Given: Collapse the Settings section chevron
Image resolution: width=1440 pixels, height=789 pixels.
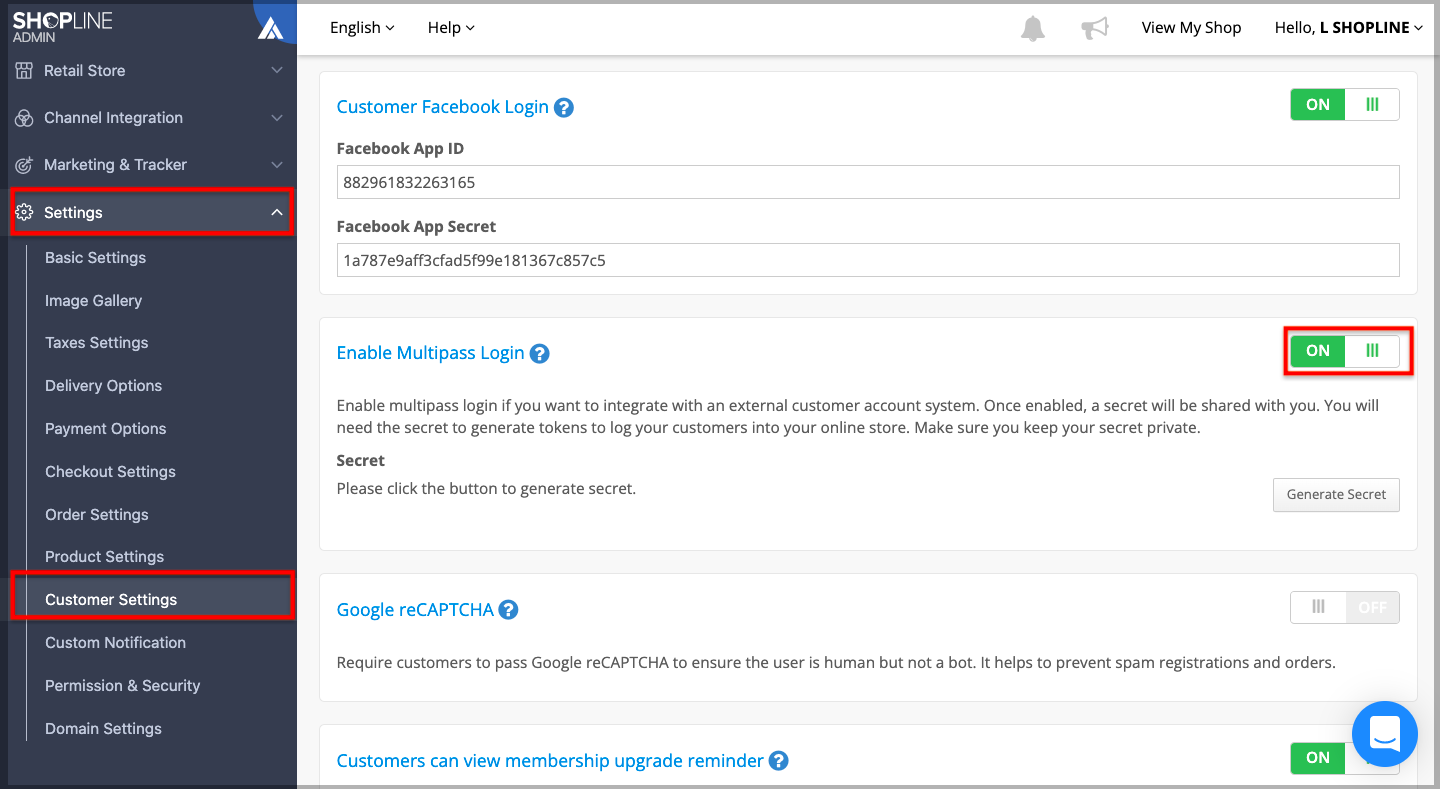Looking at the screenshot, I should pyautogui.click(x=277, y=212).
